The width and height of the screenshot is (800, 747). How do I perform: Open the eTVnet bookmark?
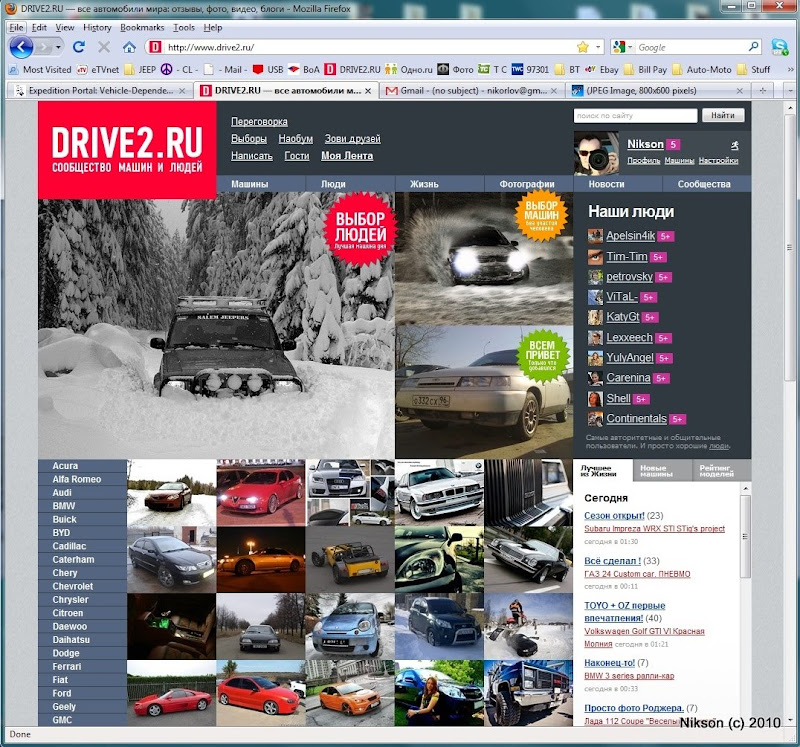pos(98,69)
